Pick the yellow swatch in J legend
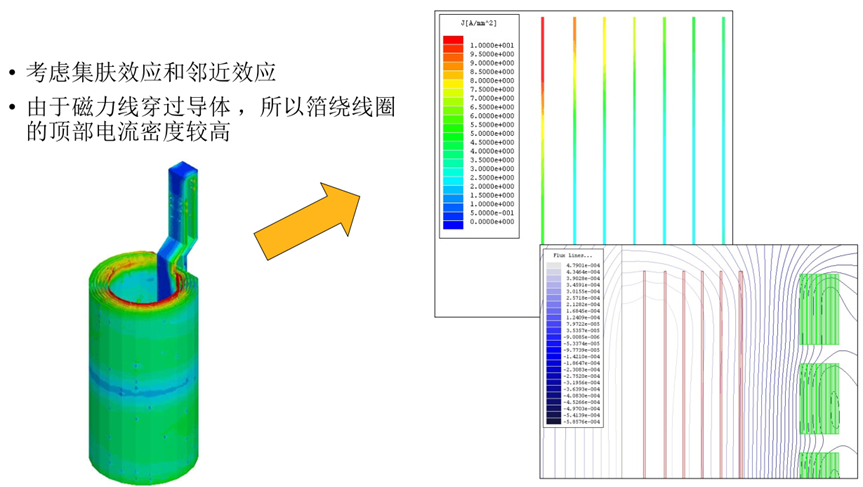The height and width of the screenshot is (487, 863). [x=453, y=85]
